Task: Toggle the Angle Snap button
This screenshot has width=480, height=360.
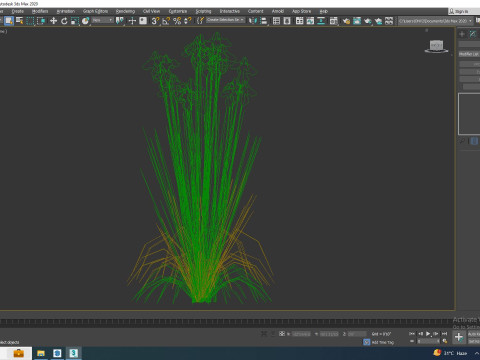Action: pyautogui.click(x=166, y=21)
